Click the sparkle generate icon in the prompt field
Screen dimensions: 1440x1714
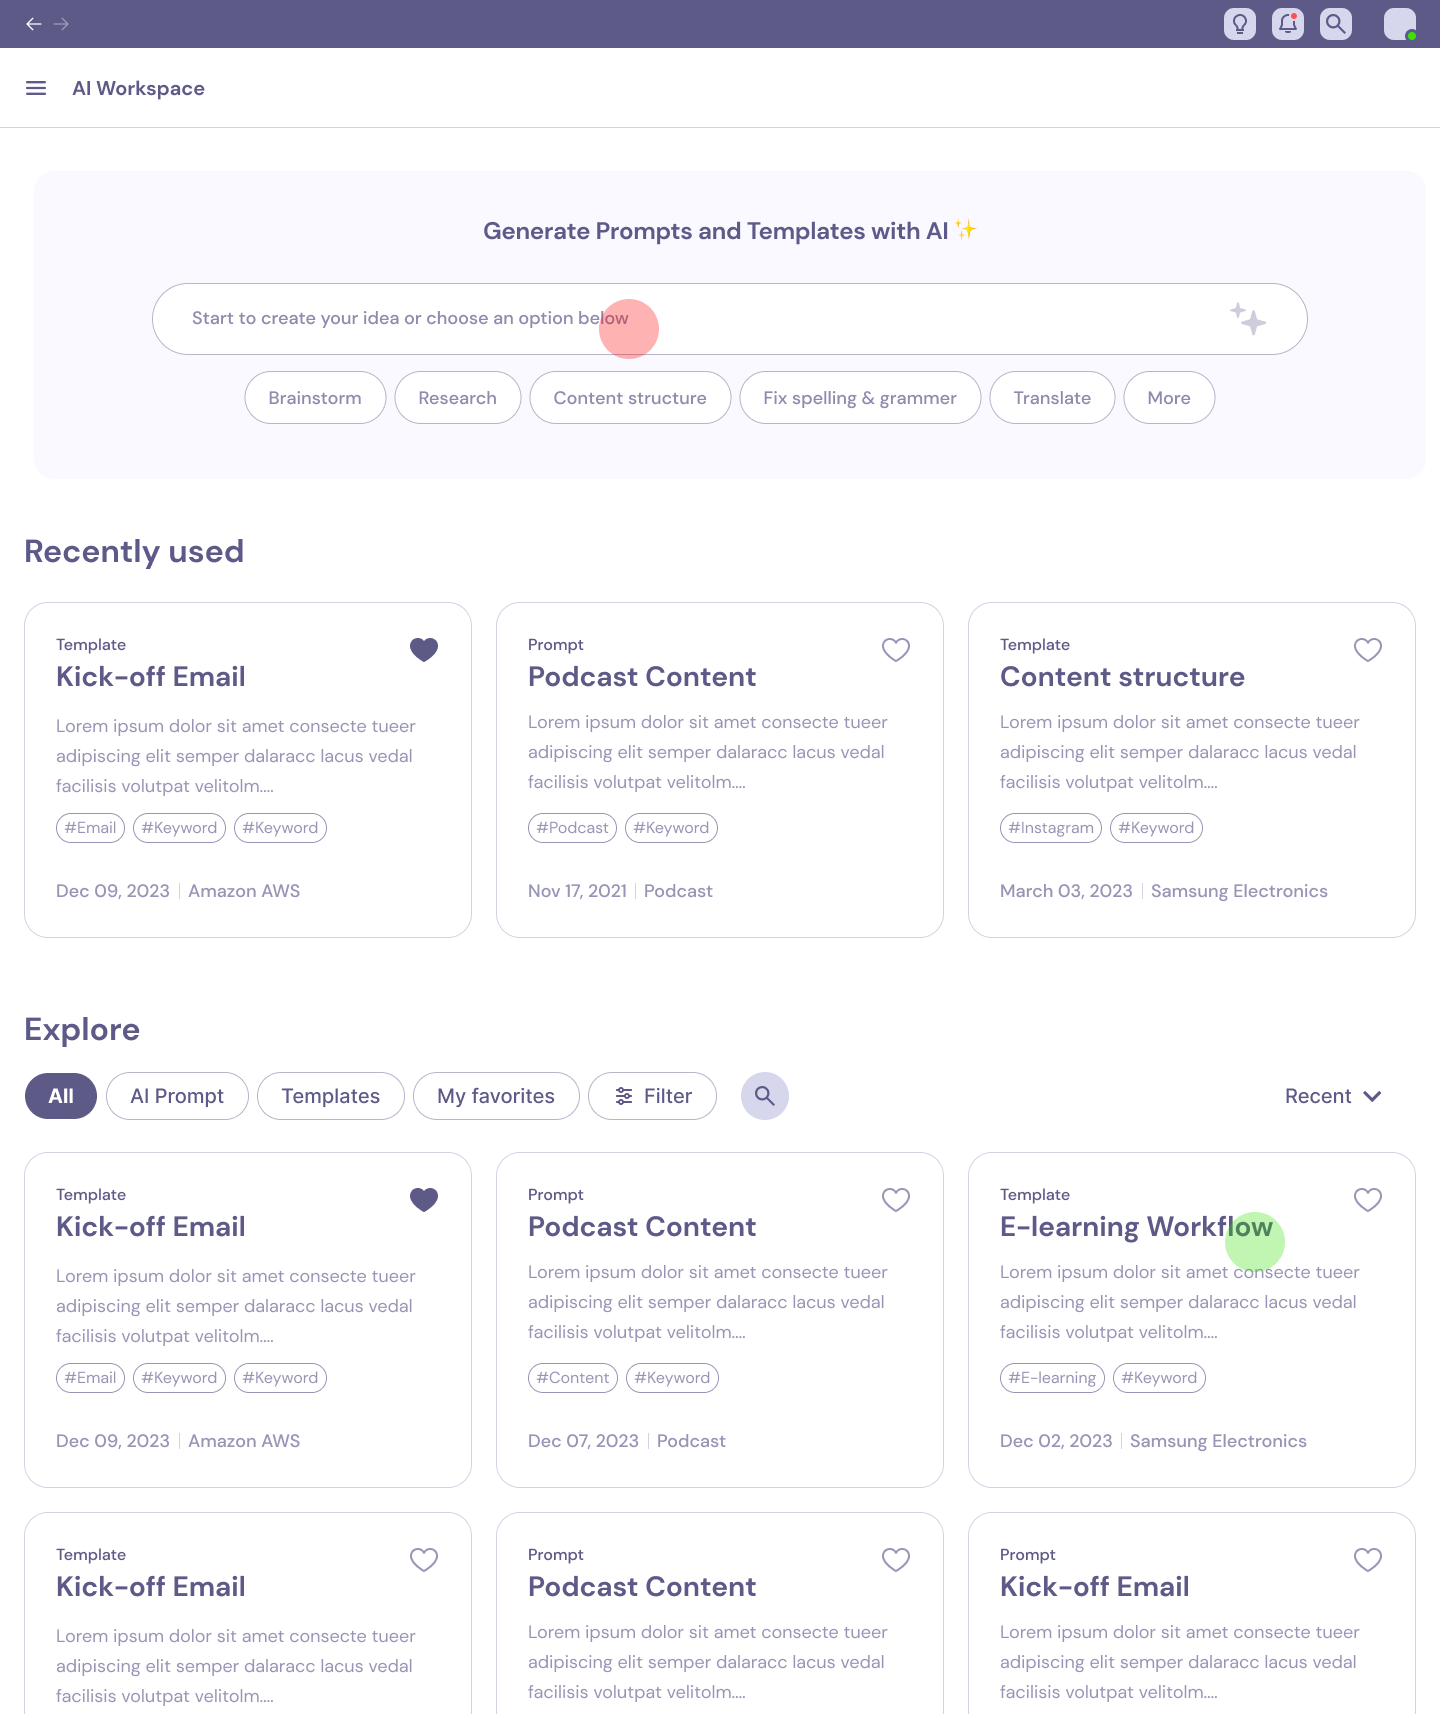click(x=1248, y=319)
